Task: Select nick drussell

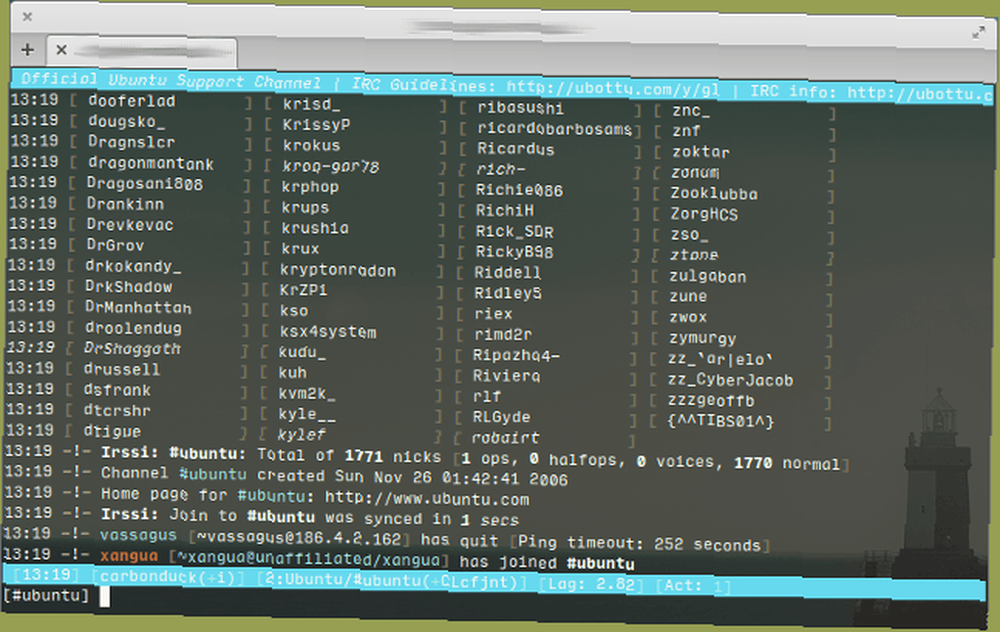Action: tap(122, 369)
